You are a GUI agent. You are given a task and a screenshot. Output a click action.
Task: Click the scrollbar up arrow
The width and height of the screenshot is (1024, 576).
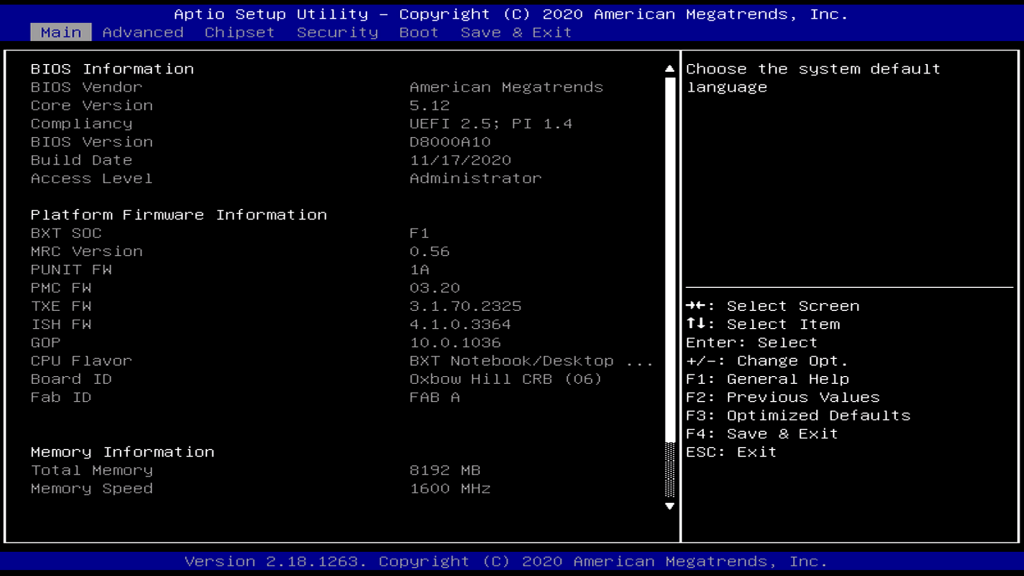pyautogui.click(x=669, y=69)
